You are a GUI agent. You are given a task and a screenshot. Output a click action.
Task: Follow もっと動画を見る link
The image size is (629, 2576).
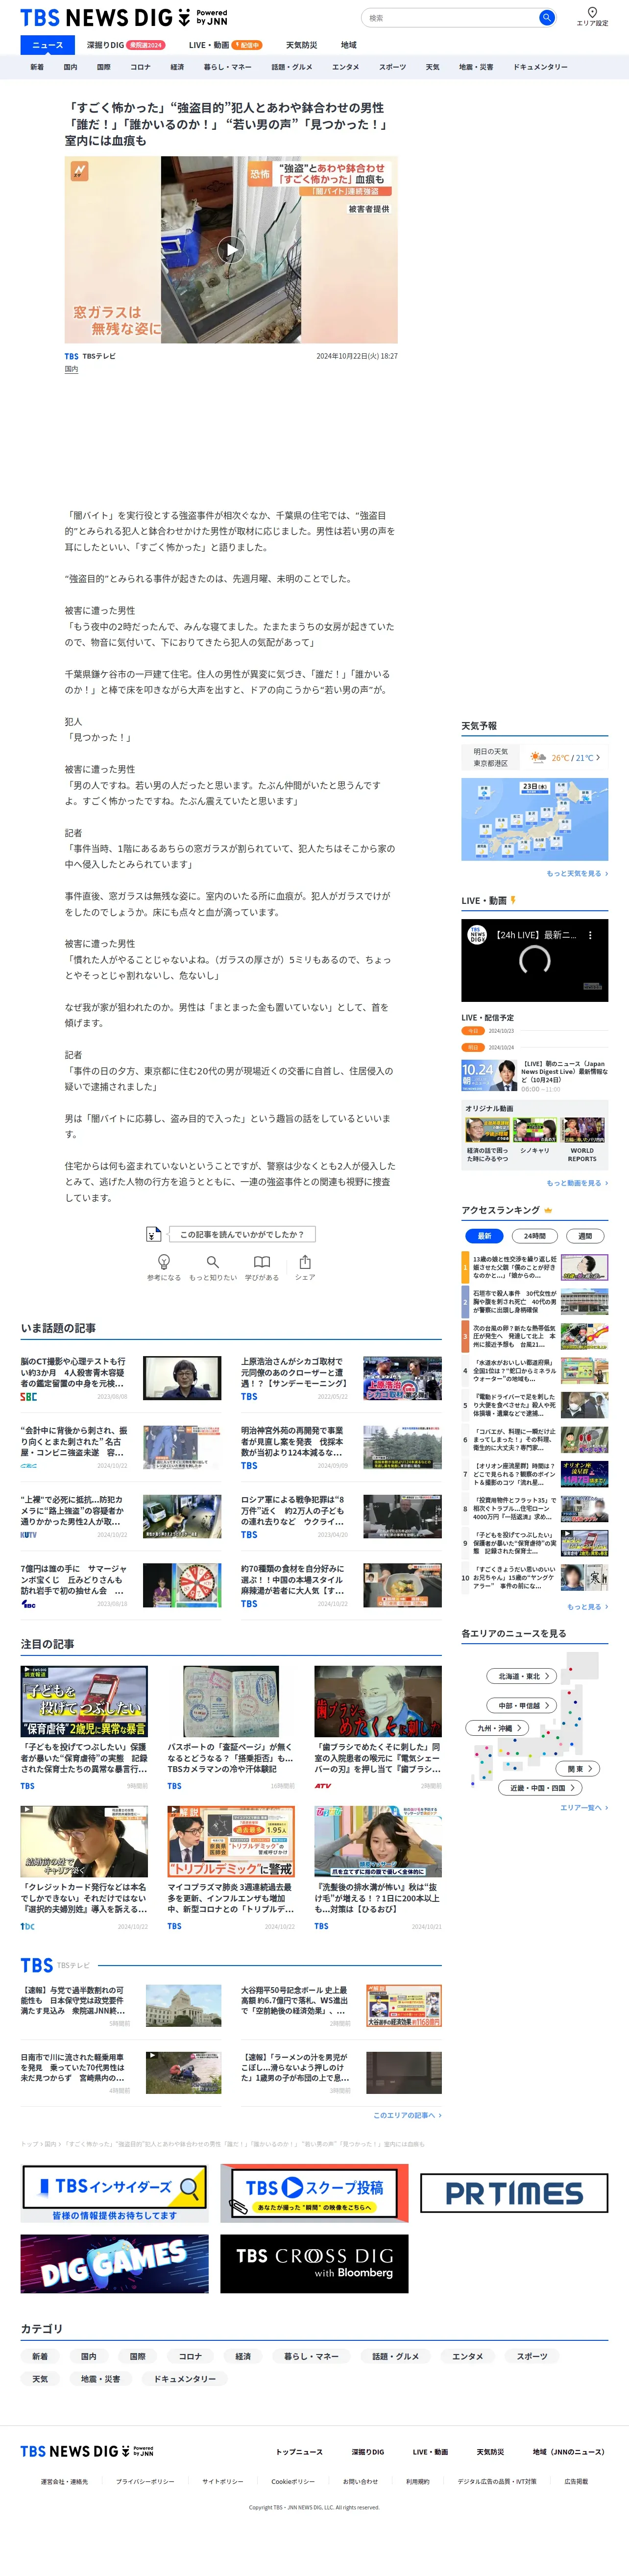577,1183
